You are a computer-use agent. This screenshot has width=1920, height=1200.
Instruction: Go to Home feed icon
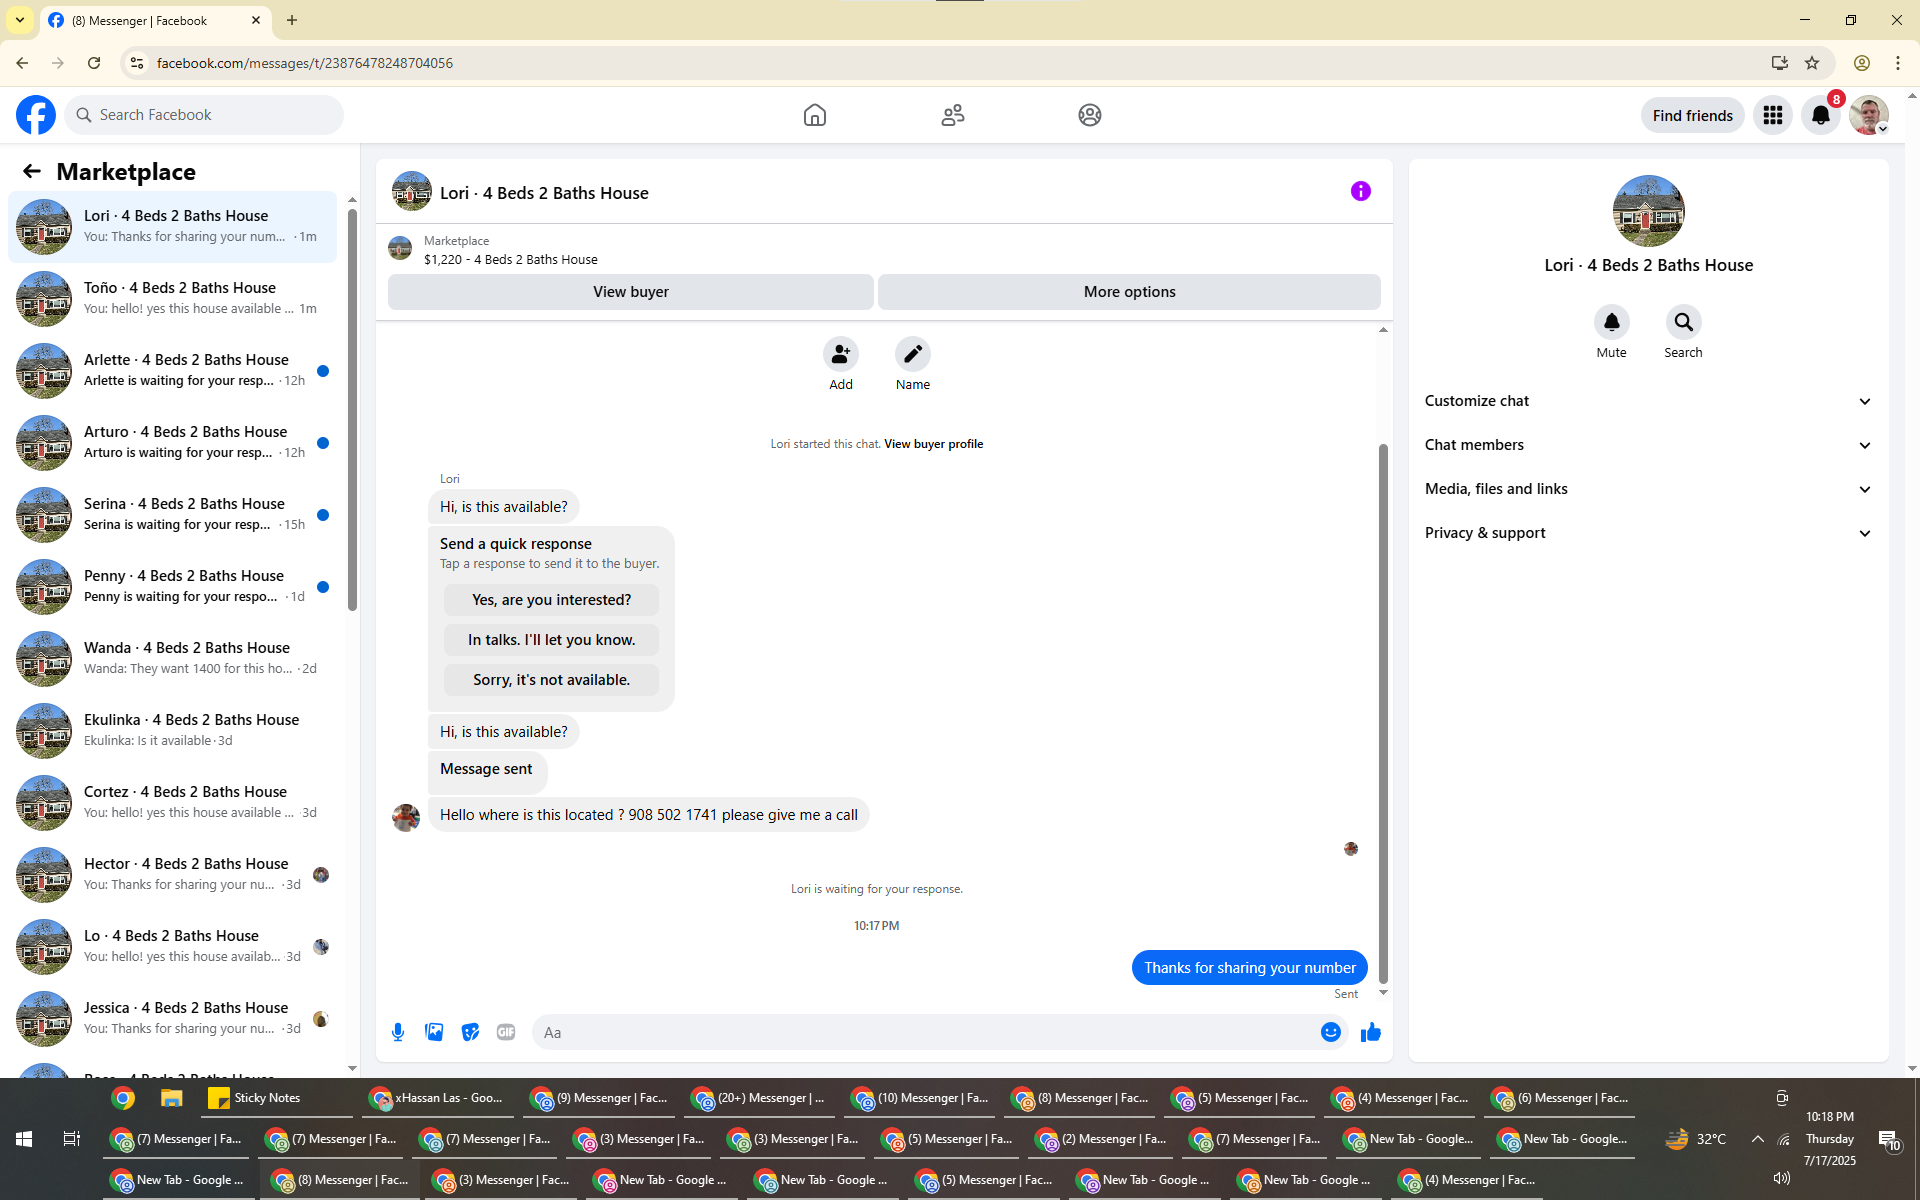[x=815, y=115]
